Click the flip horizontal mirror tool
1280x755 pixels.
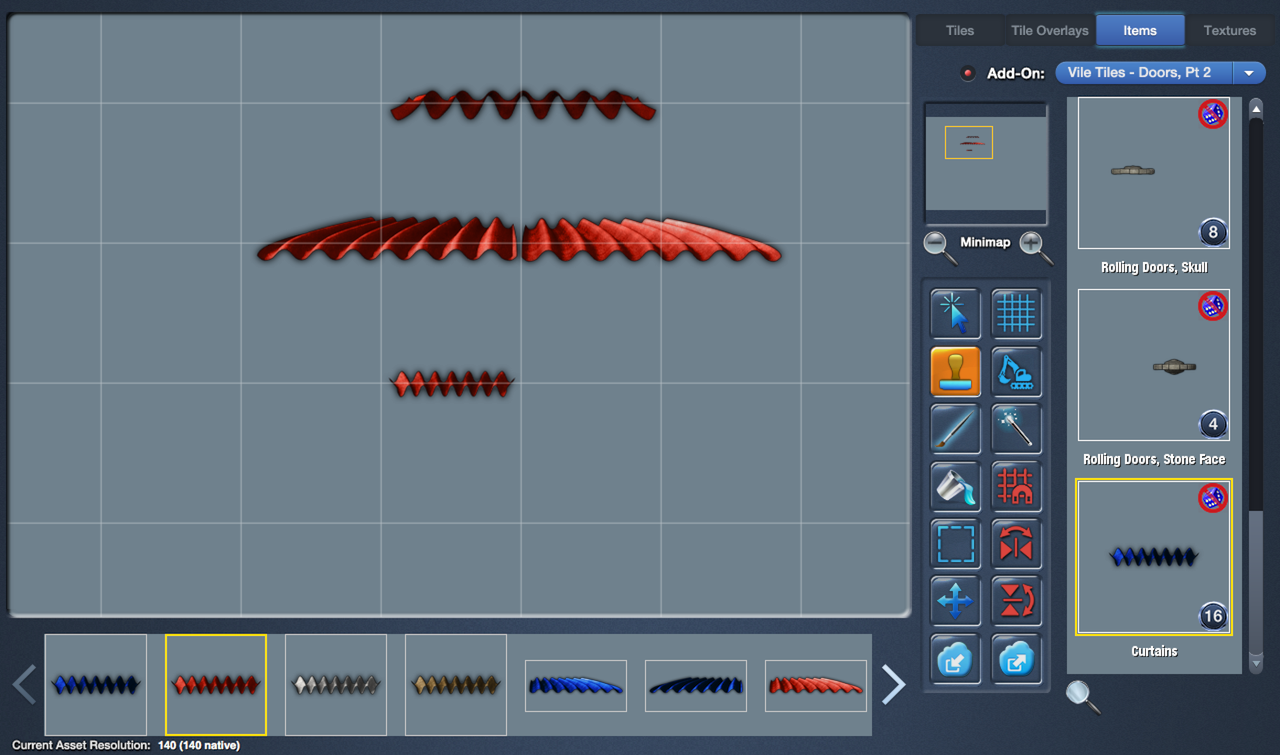pos(1016,544)
